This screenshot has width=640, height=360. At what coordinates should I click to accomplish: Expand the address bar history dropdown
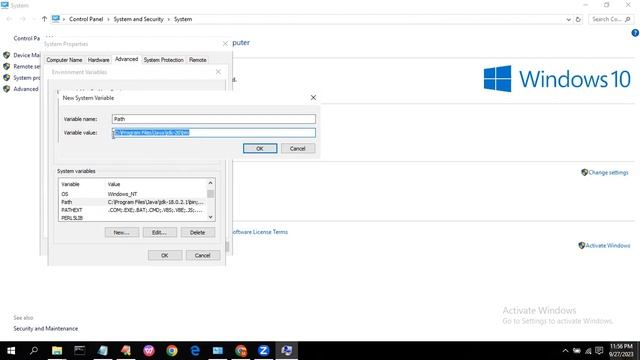tap(568, 19)
